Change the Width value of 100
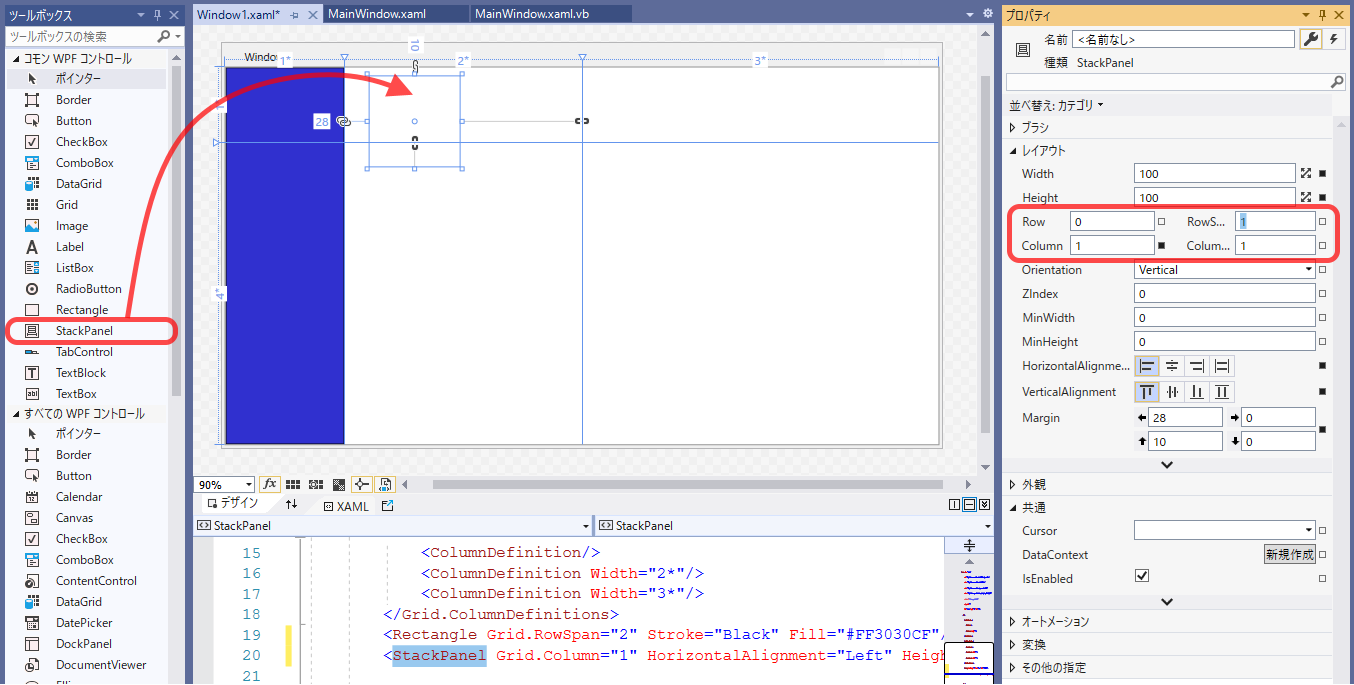Image resolution: width=1354 pixels, height=685 pixels. tap(1214, 173)
